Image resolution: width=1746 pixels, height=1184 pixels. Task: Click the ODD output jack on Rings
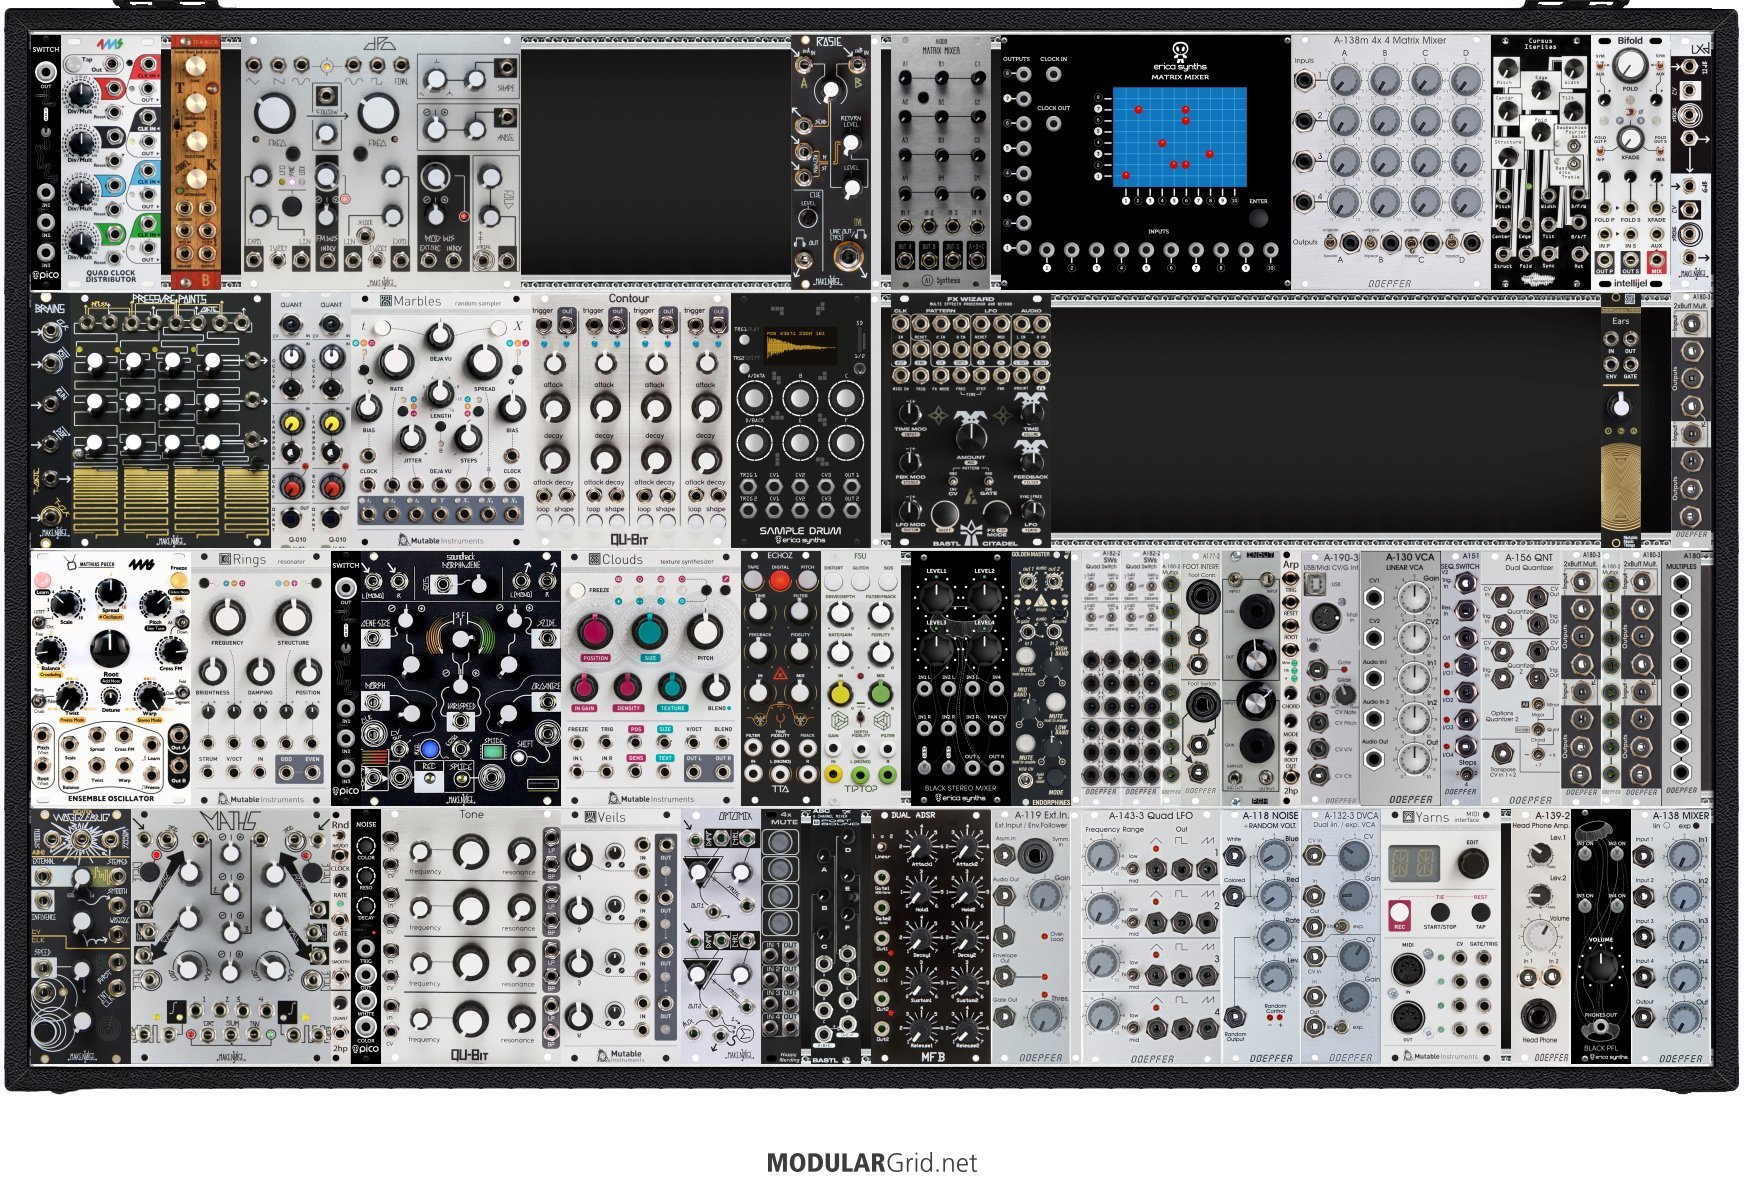[x=286, y=772]
